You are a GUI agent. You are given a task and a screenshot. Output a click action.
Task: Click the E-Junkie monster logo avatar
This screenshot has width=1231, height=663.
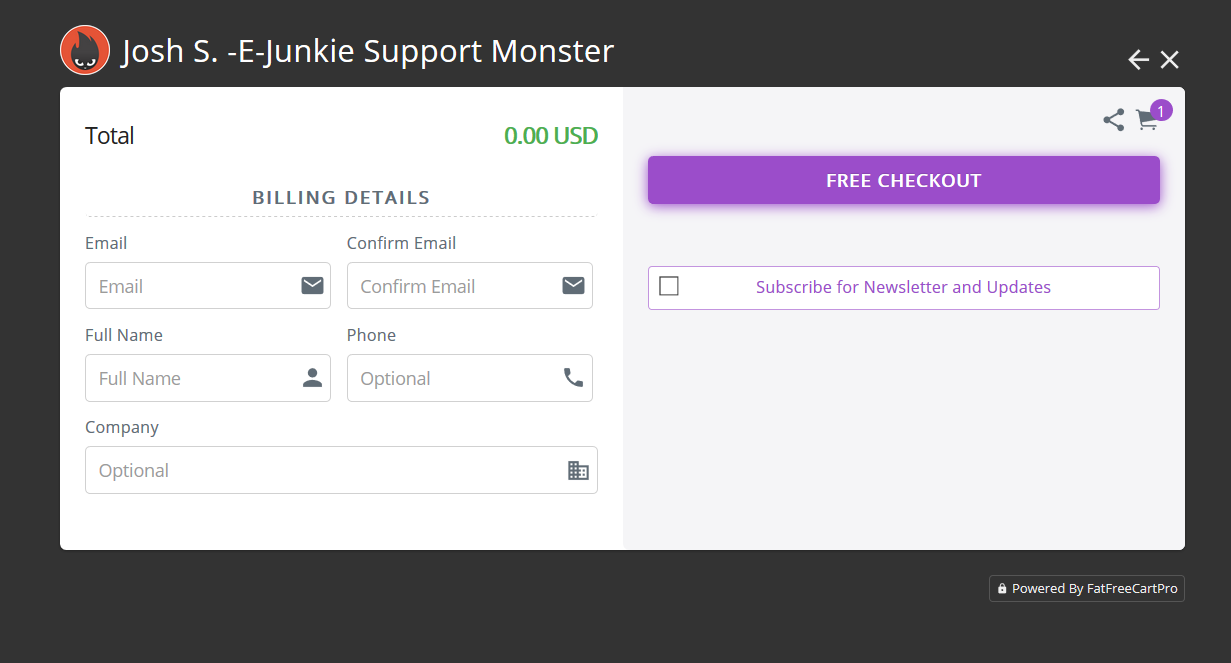[85, 50]
